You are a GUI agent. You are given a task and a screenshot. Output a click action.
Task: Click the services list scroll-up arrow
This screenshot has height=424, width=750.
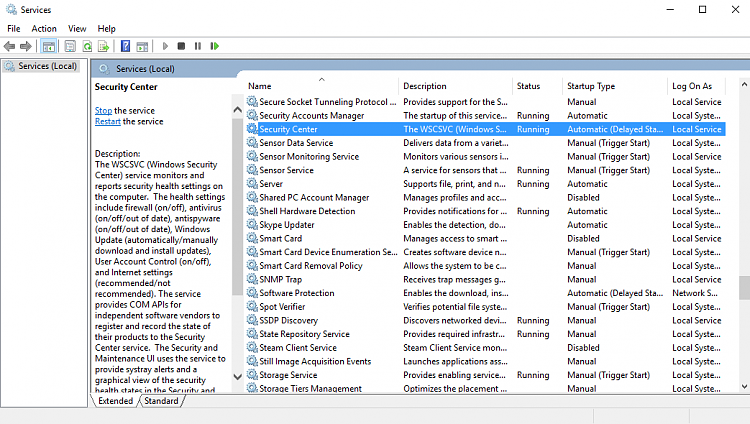[744, 84]
